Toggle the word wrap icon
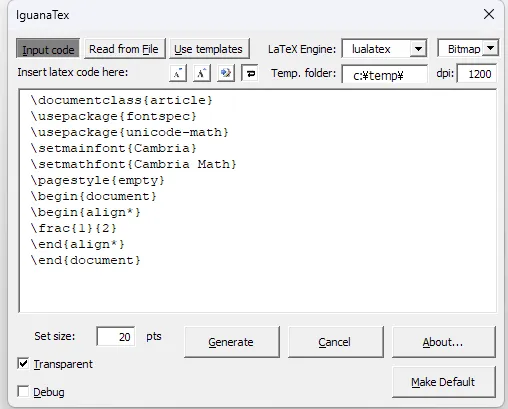The width and height of the screenshot is (508, 409). pos(250,73)
